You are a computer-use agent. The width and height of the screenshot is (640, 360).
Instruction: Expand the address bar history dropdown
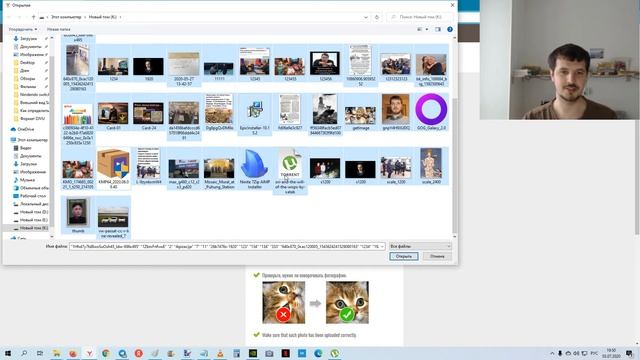pos(365,17)
